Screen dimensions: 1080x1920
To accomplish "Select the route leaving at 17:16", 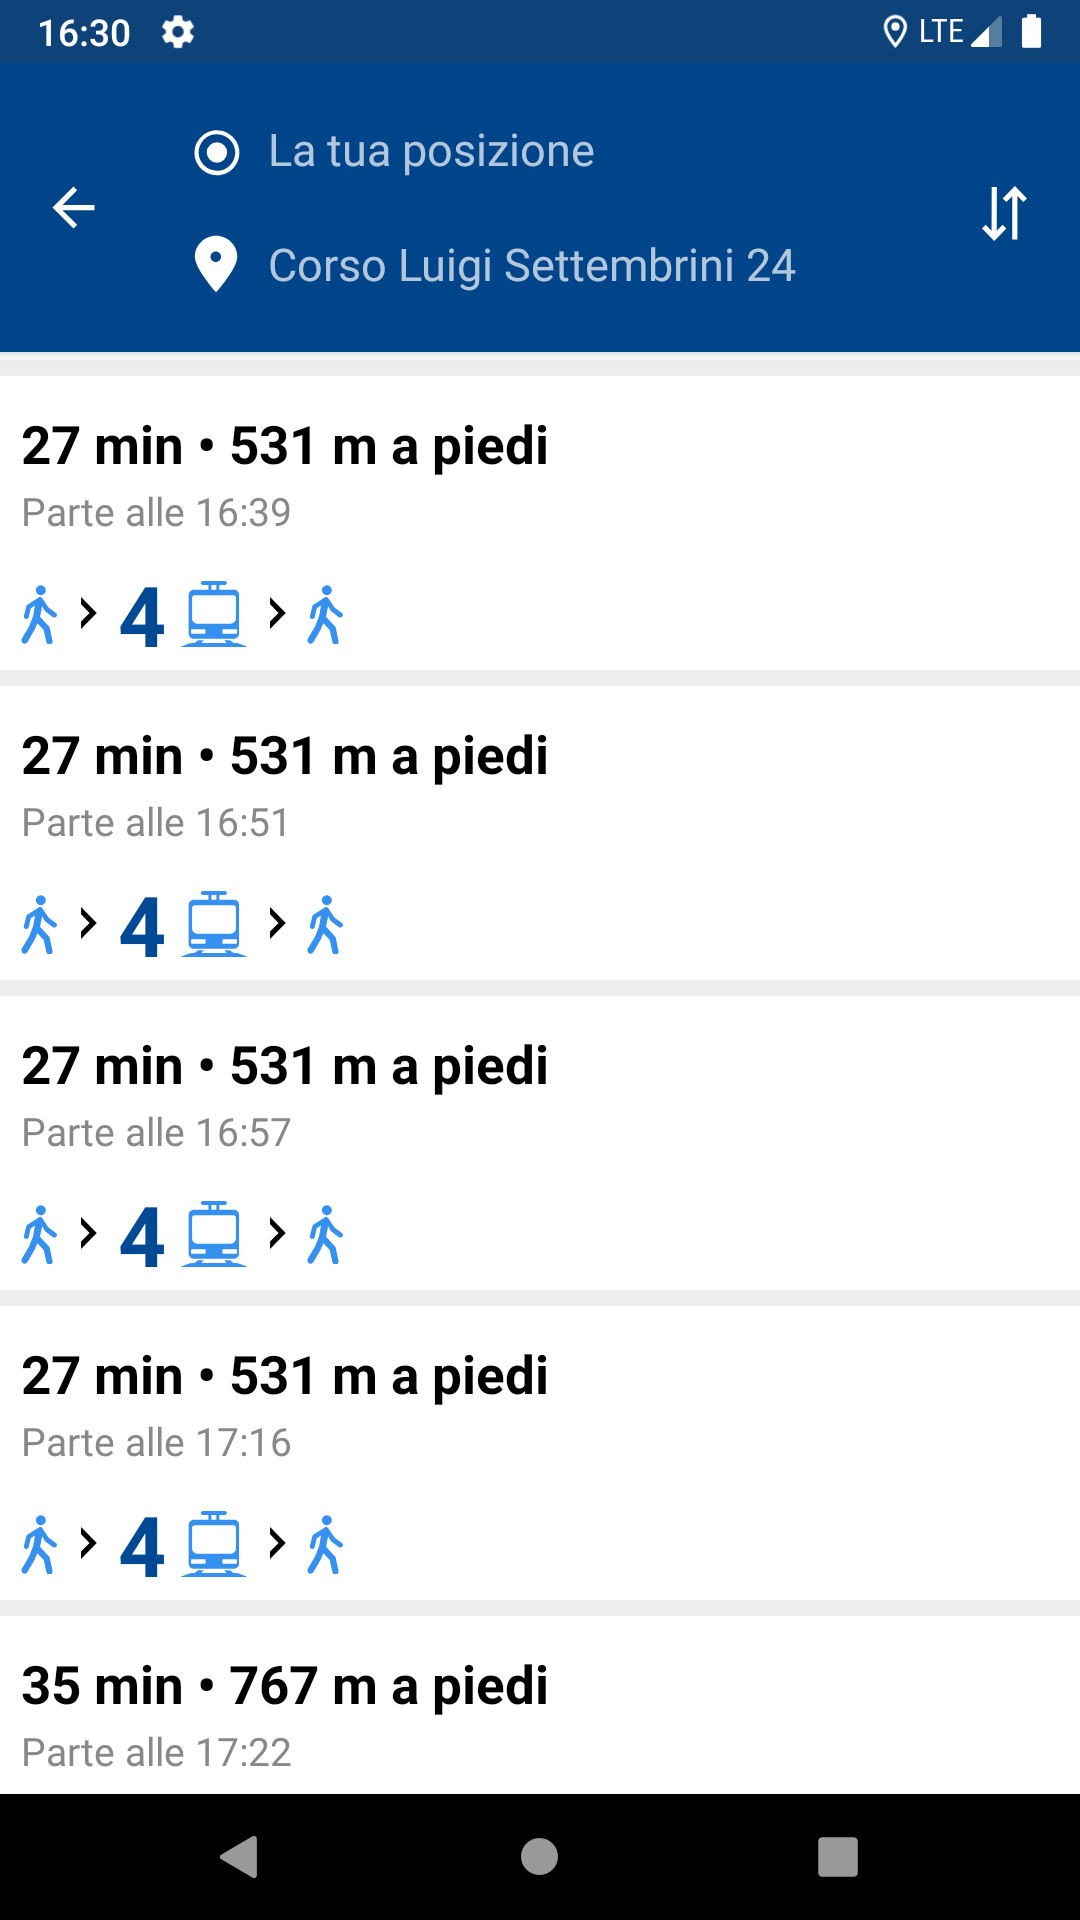I will 540,1453.
